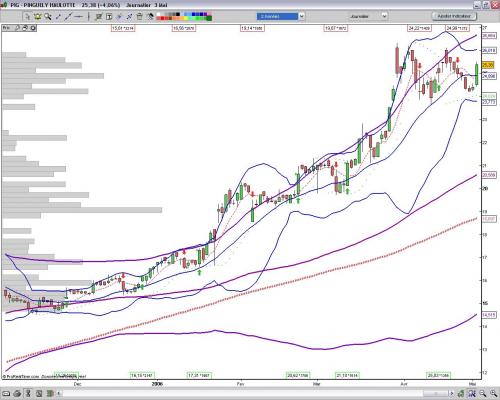Click the highlighted icon left of zoom-out

[472, 394]
